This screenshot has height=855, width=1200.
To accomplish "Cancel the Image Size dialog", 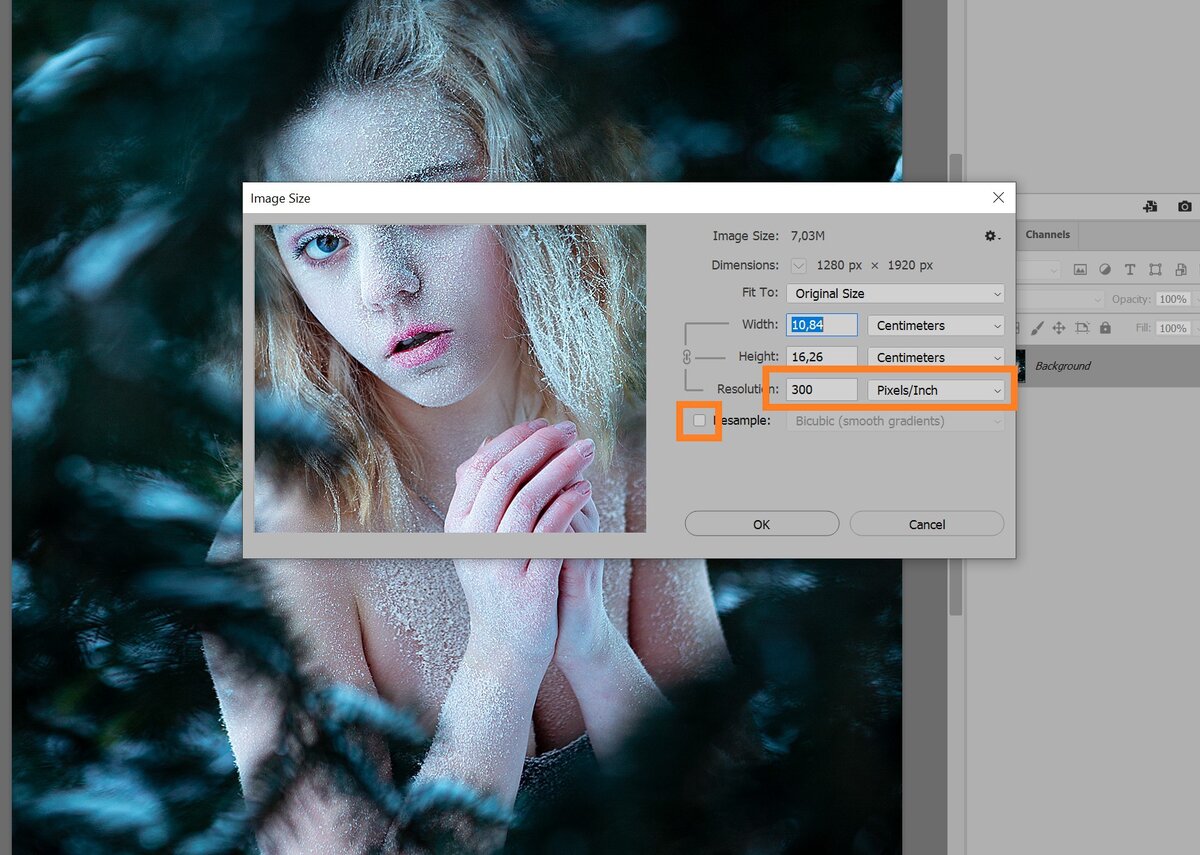I will (927, 524).
